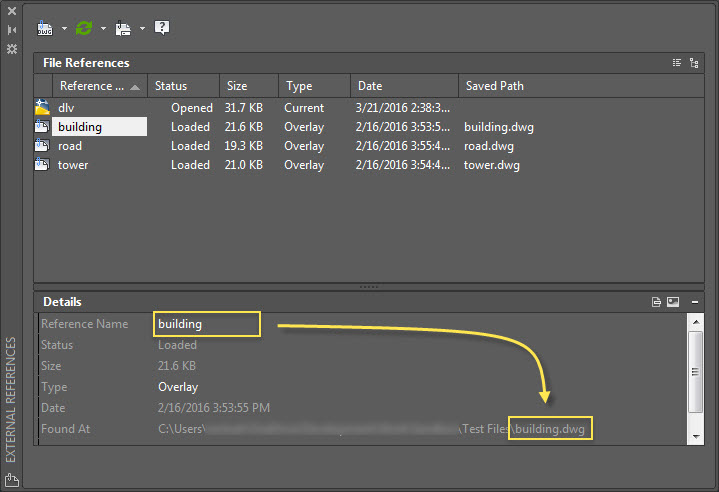The height and width of the screenshot is (492, 719).
Task: Switch File References to tree view
Action: point(694,63)
